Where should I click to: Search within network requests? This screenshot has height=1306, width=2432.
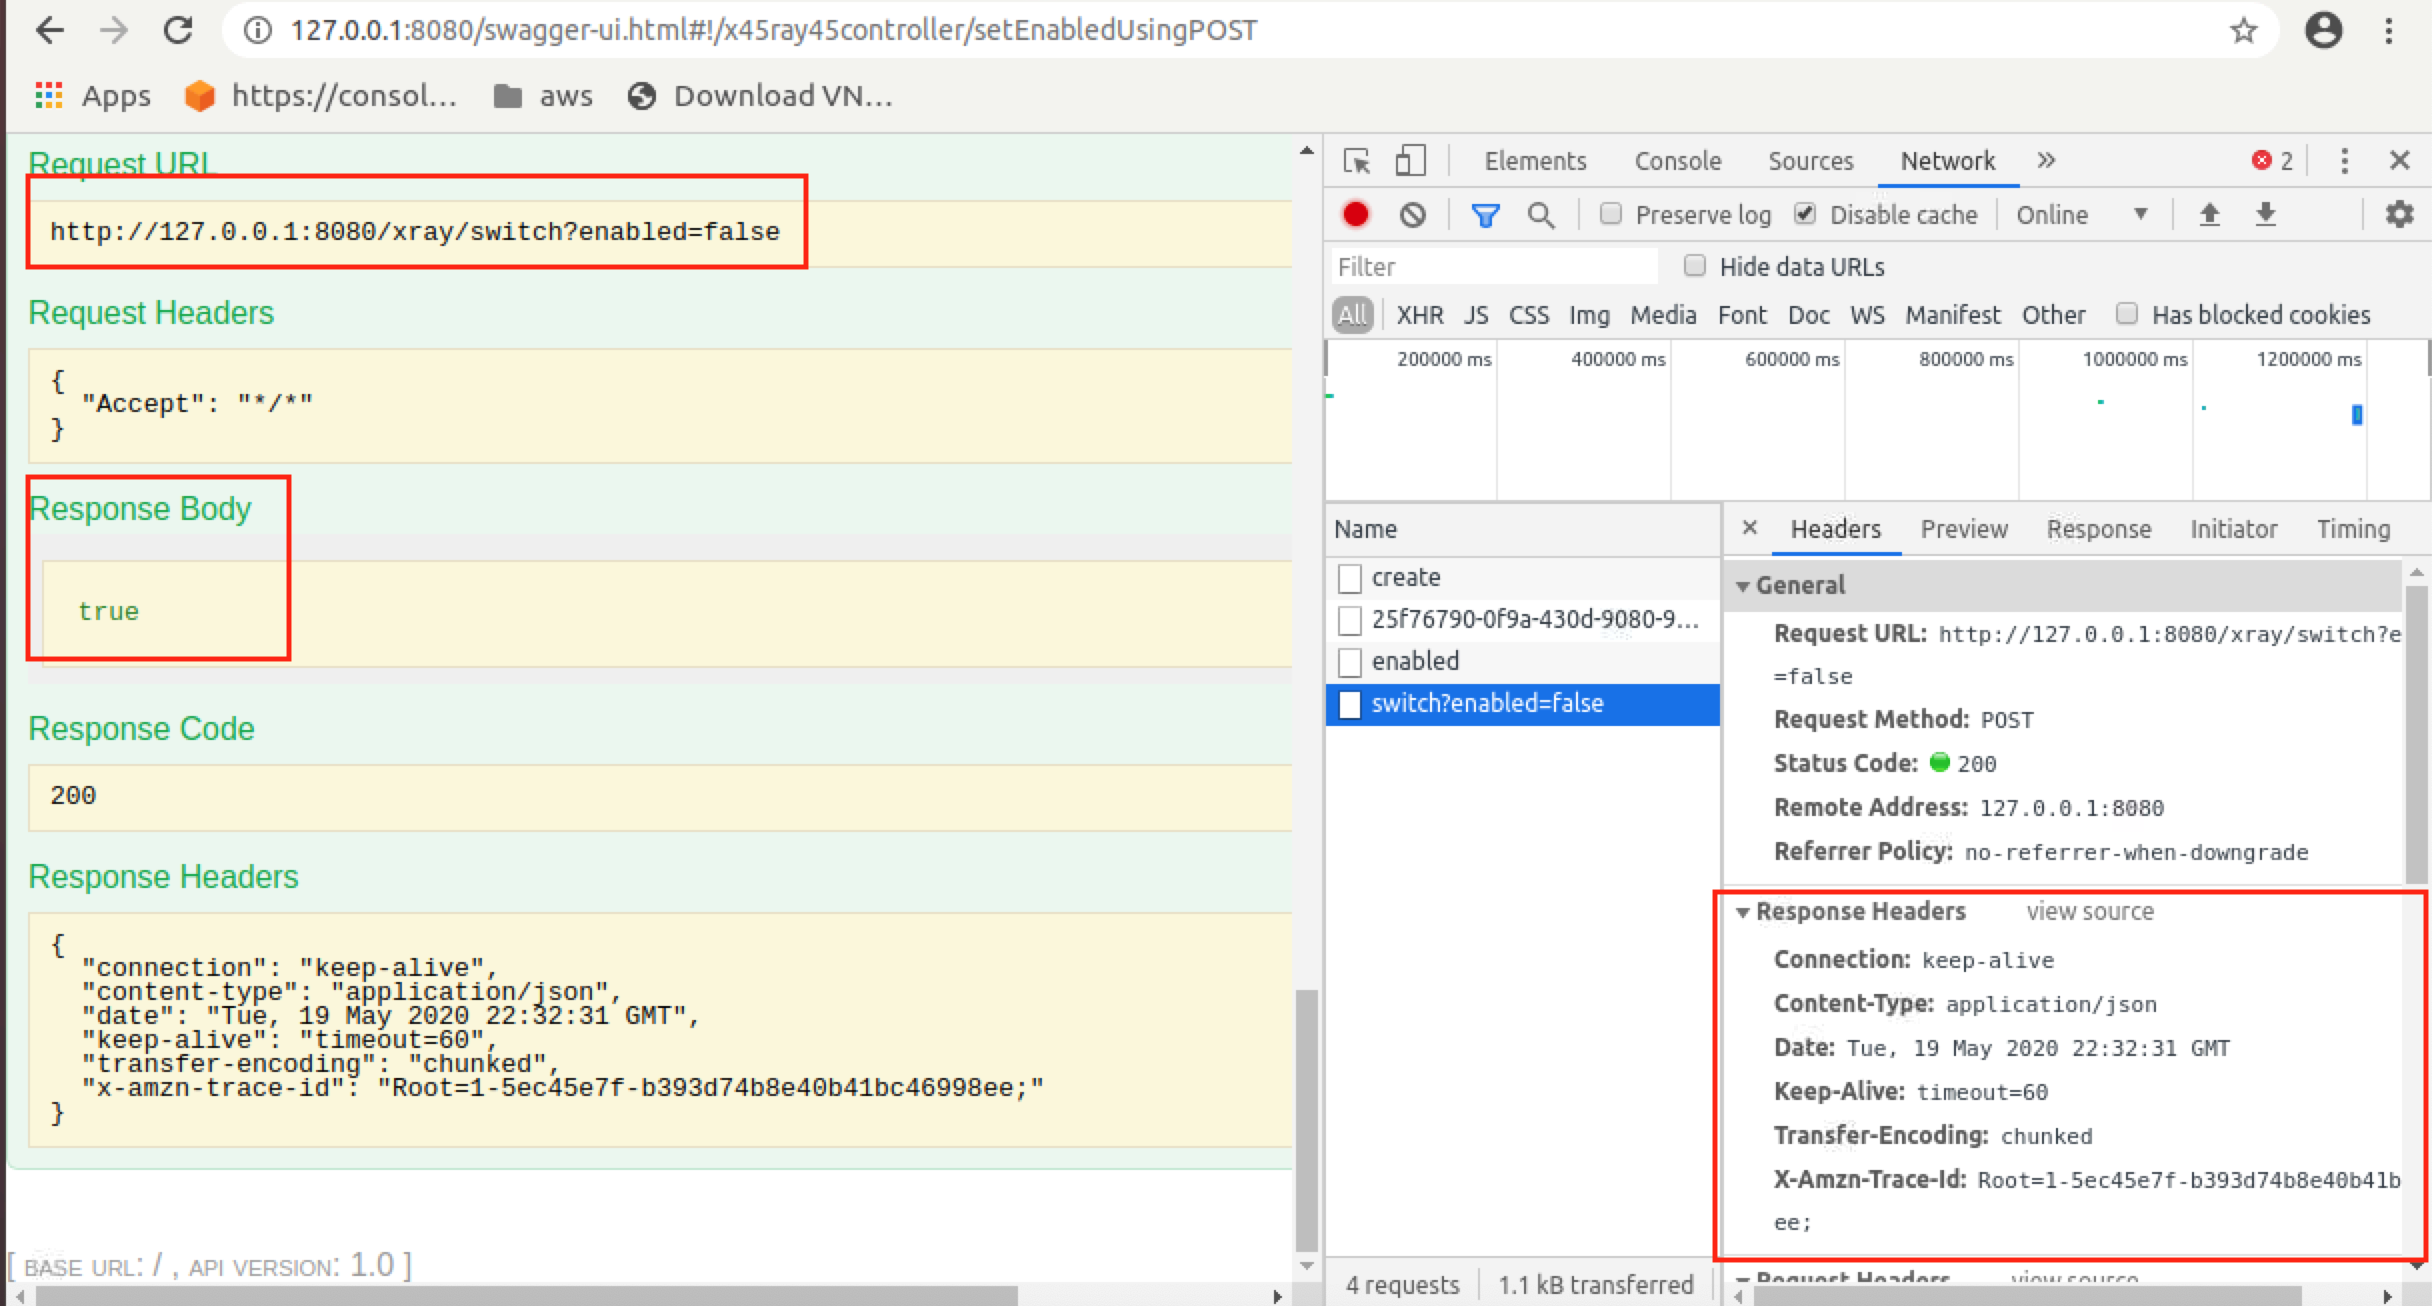click(1541, 214)
